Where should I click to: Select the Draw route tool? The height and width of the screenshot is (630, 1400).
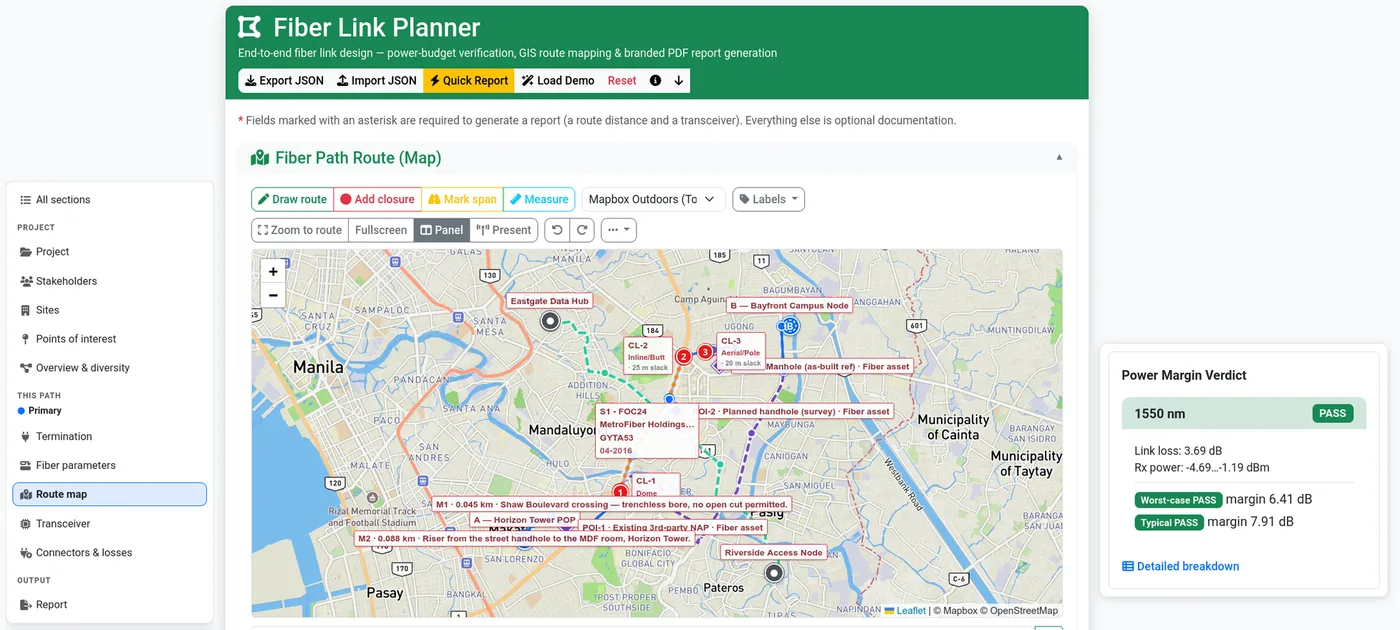coord(292,200)
